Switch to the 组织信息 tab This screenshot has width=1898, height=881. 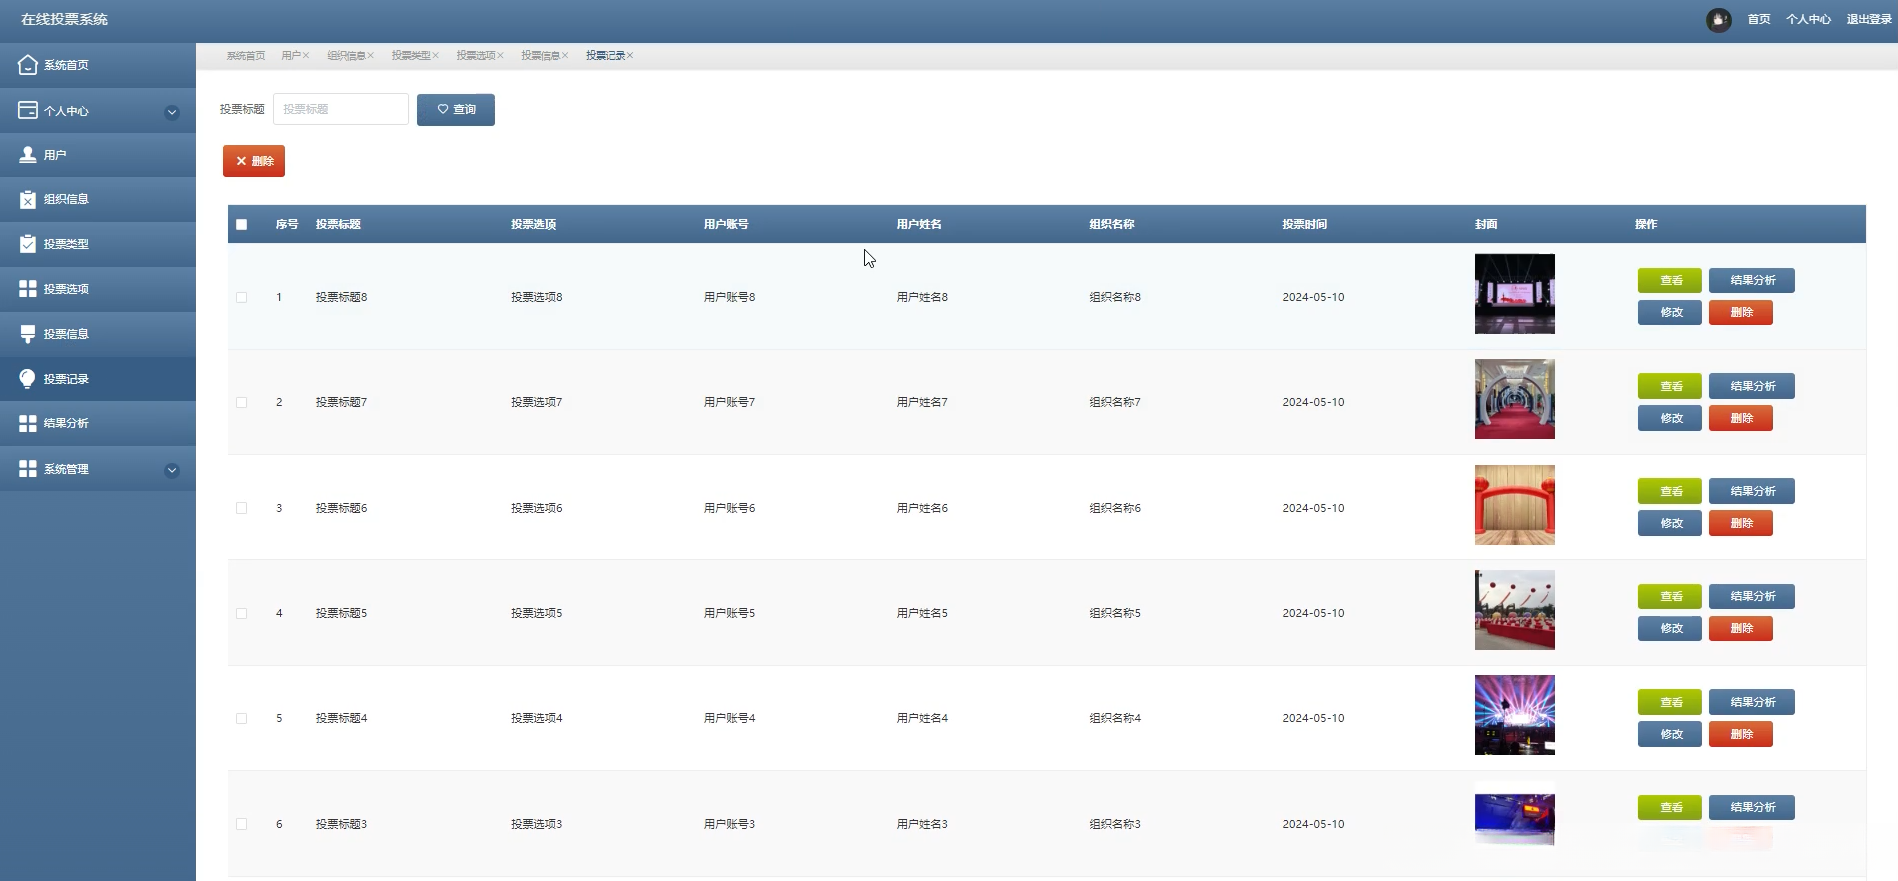pos(346,56)
